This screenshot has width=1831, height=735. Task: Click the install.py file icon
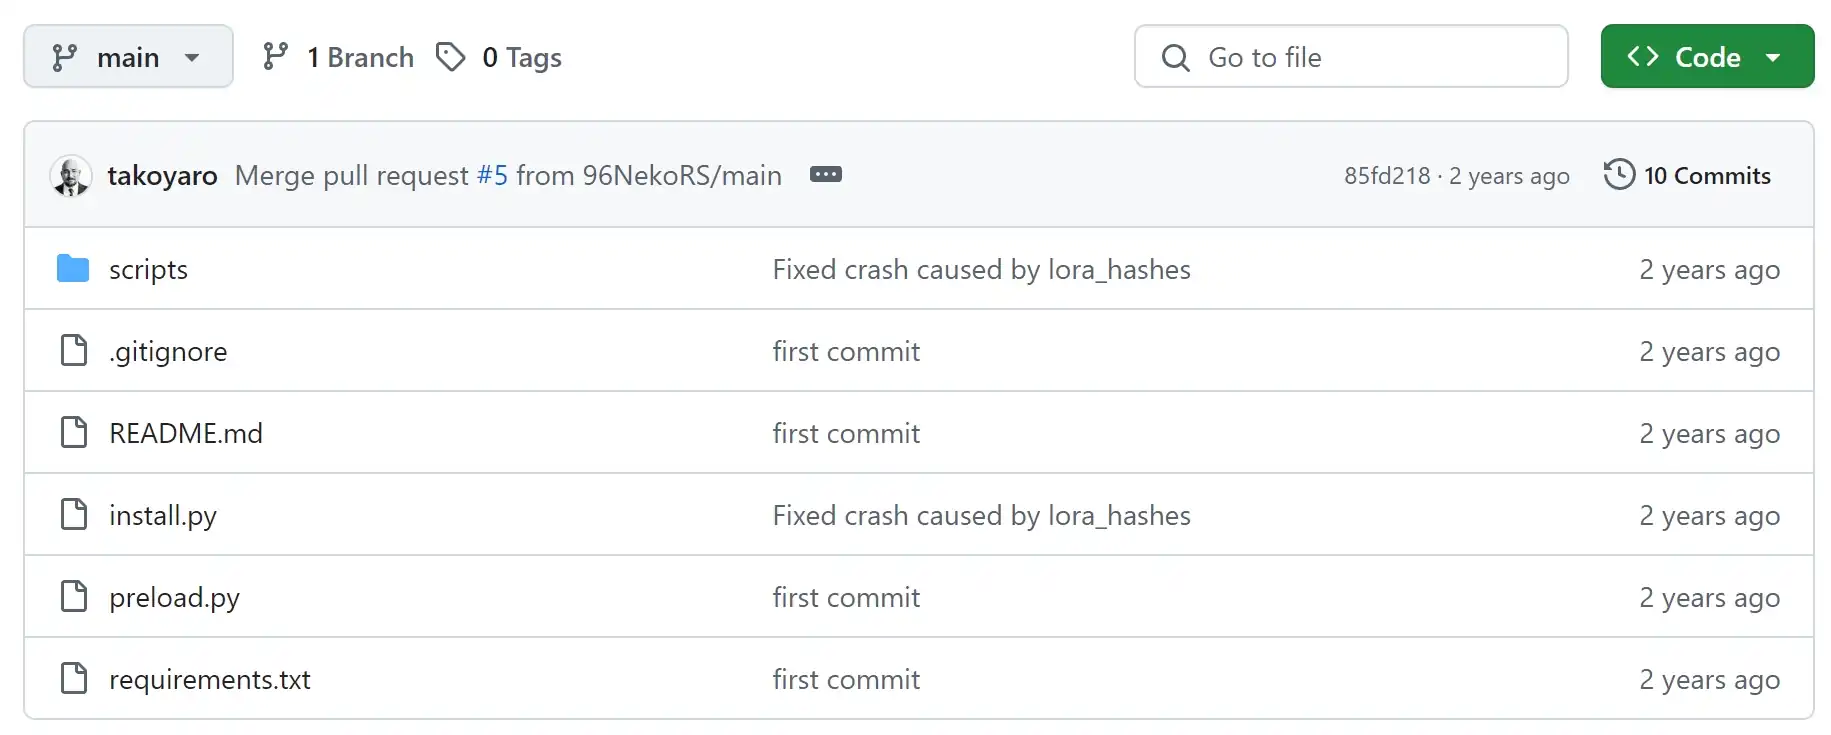click(x=74, y=515)
